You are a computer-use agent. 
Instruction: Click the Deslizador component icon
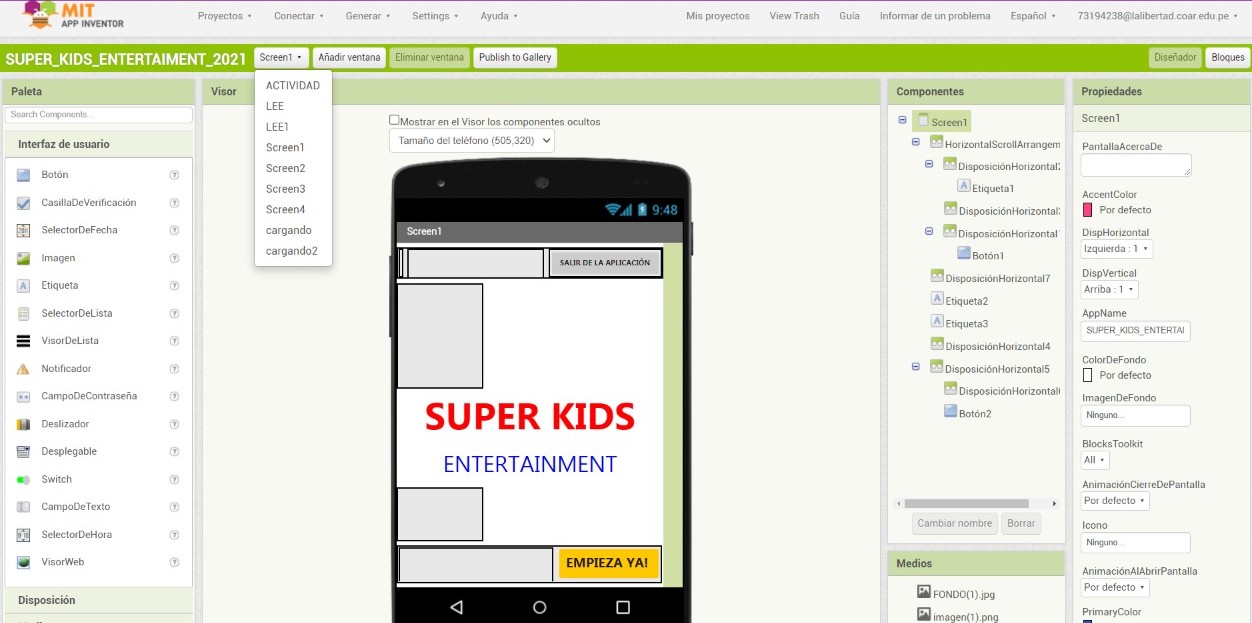click(x=23, y=424)
